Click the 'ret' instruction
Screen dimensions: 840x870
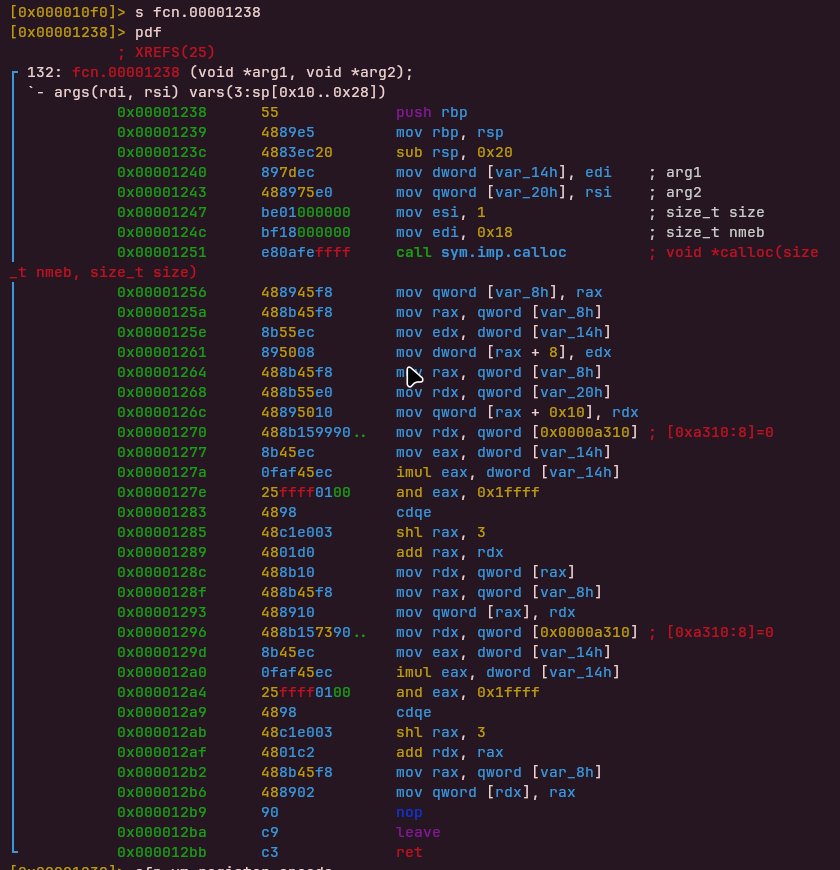pyautogui.click(x=409, y=852)
